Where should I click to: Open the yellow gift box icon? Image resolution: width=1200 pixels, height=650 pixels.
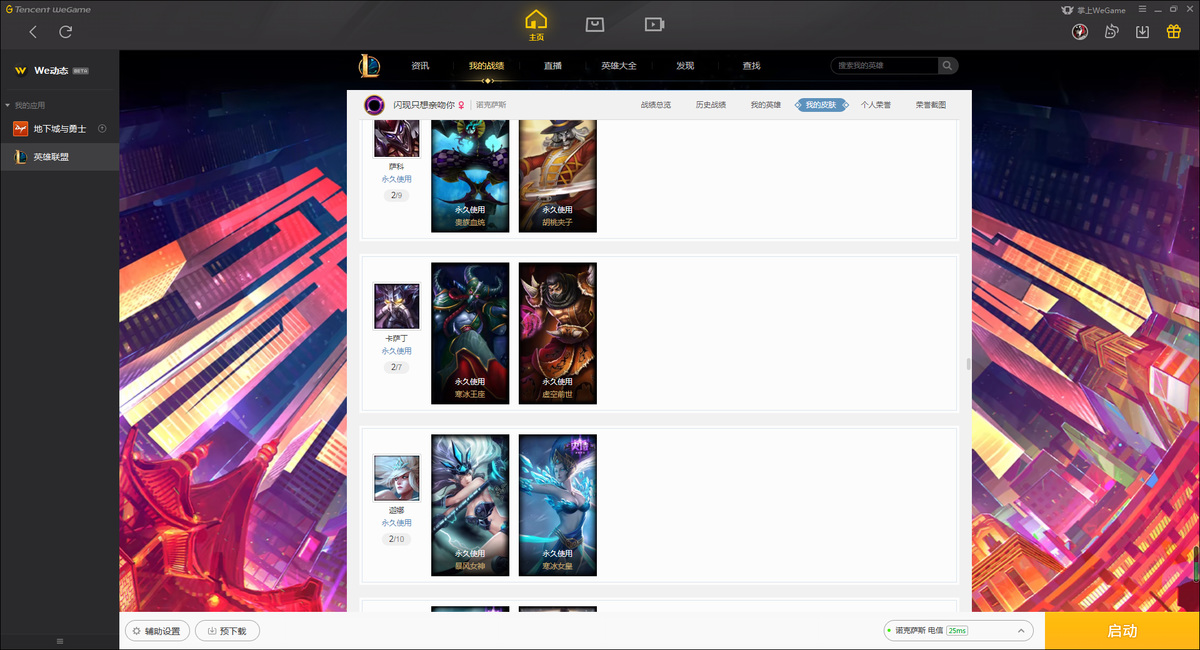(x=1174, y=31)
